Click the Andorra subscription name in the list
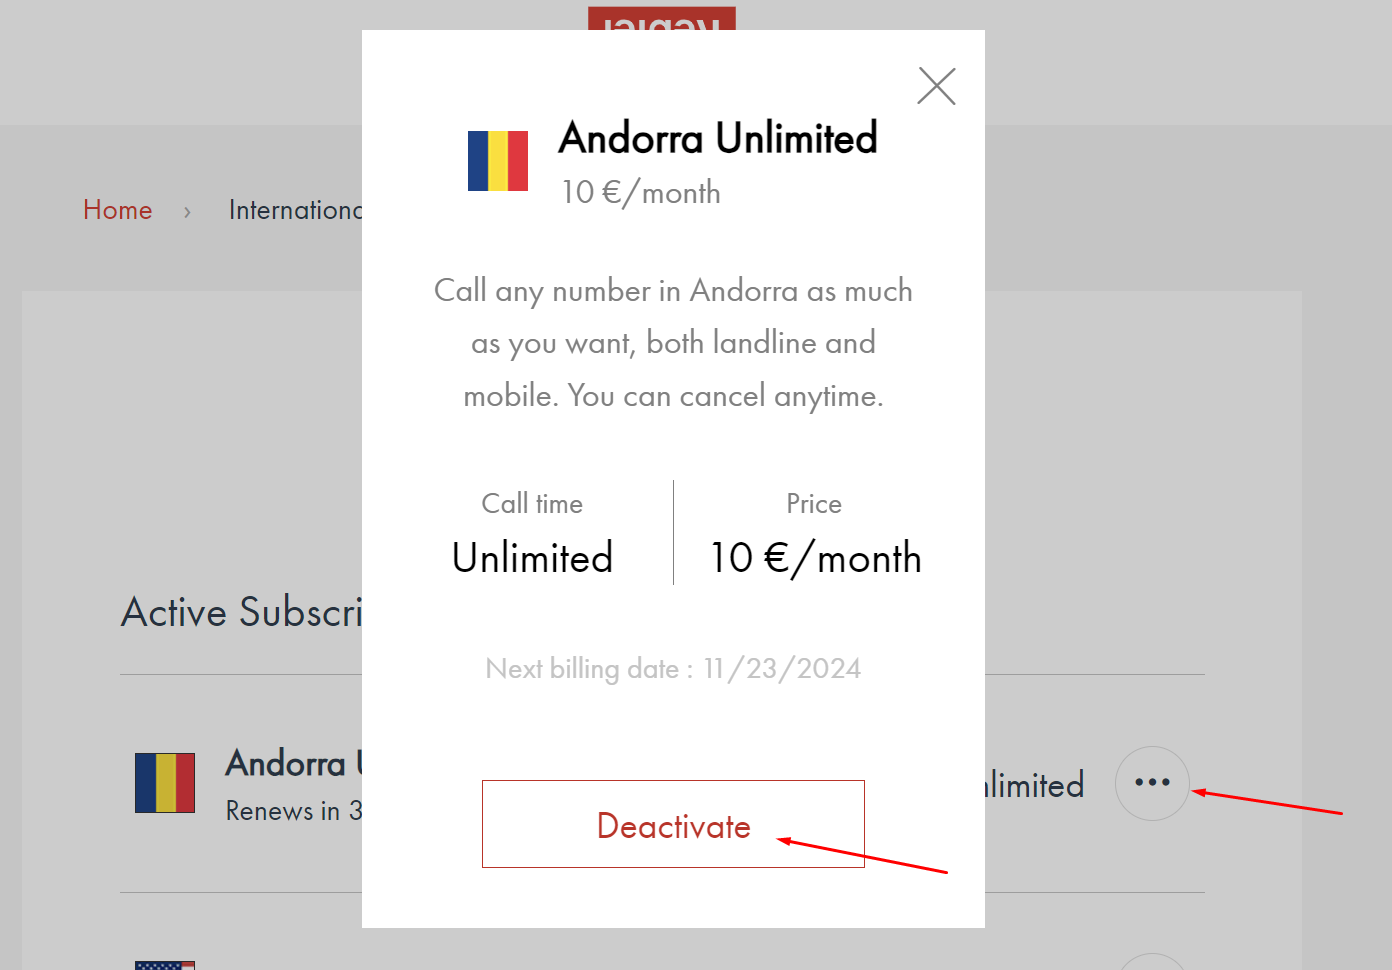 click(292, 763)
